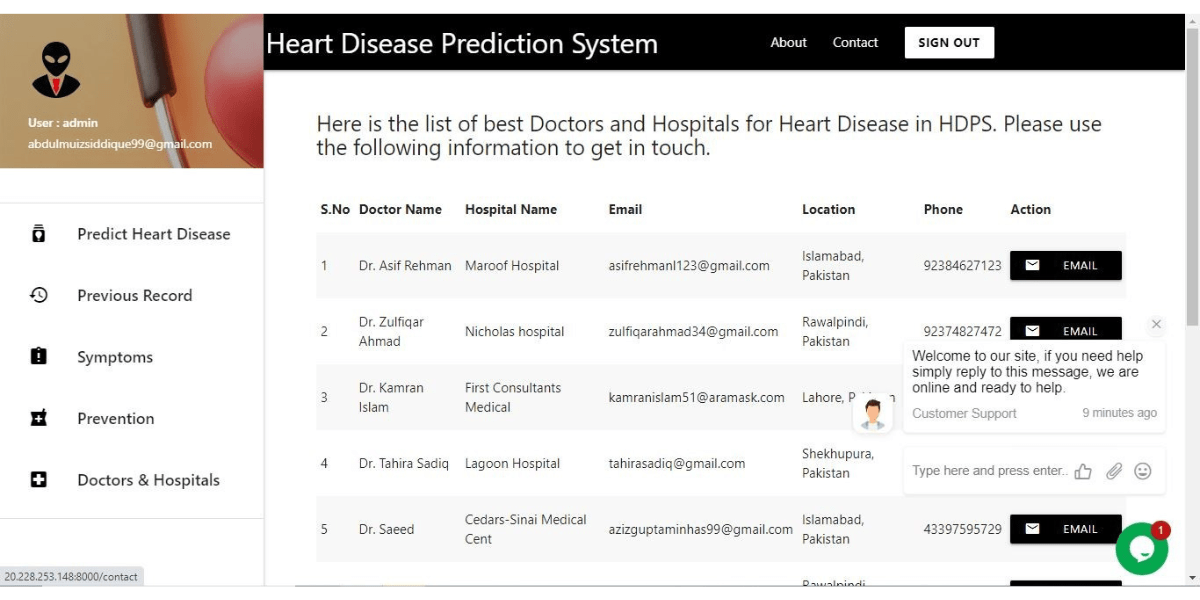Click the chat message input field
The height and width of the screenshot is (600, 1200).
[980, 470]
